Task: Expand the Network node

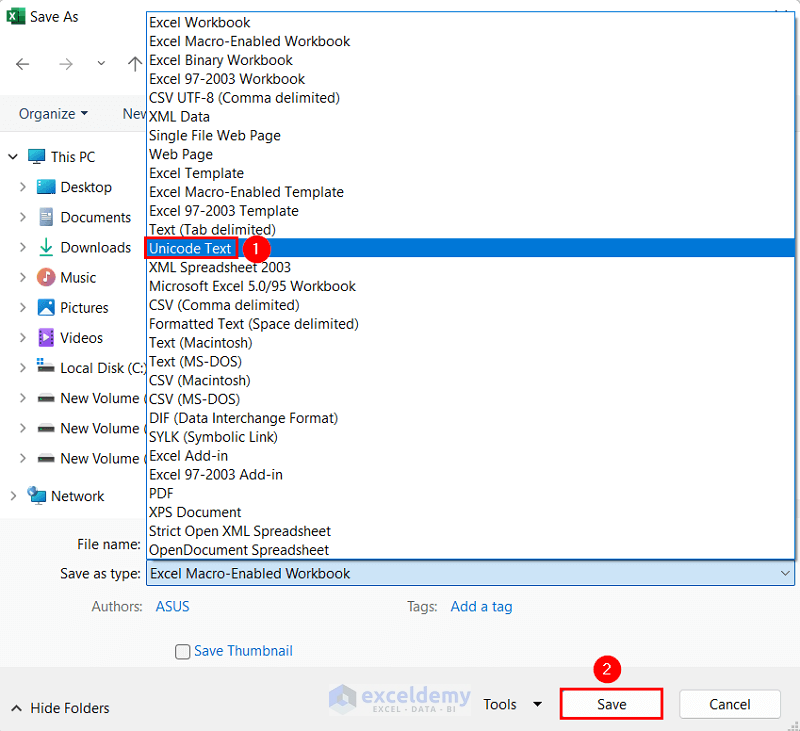Action: coord(13,496)
